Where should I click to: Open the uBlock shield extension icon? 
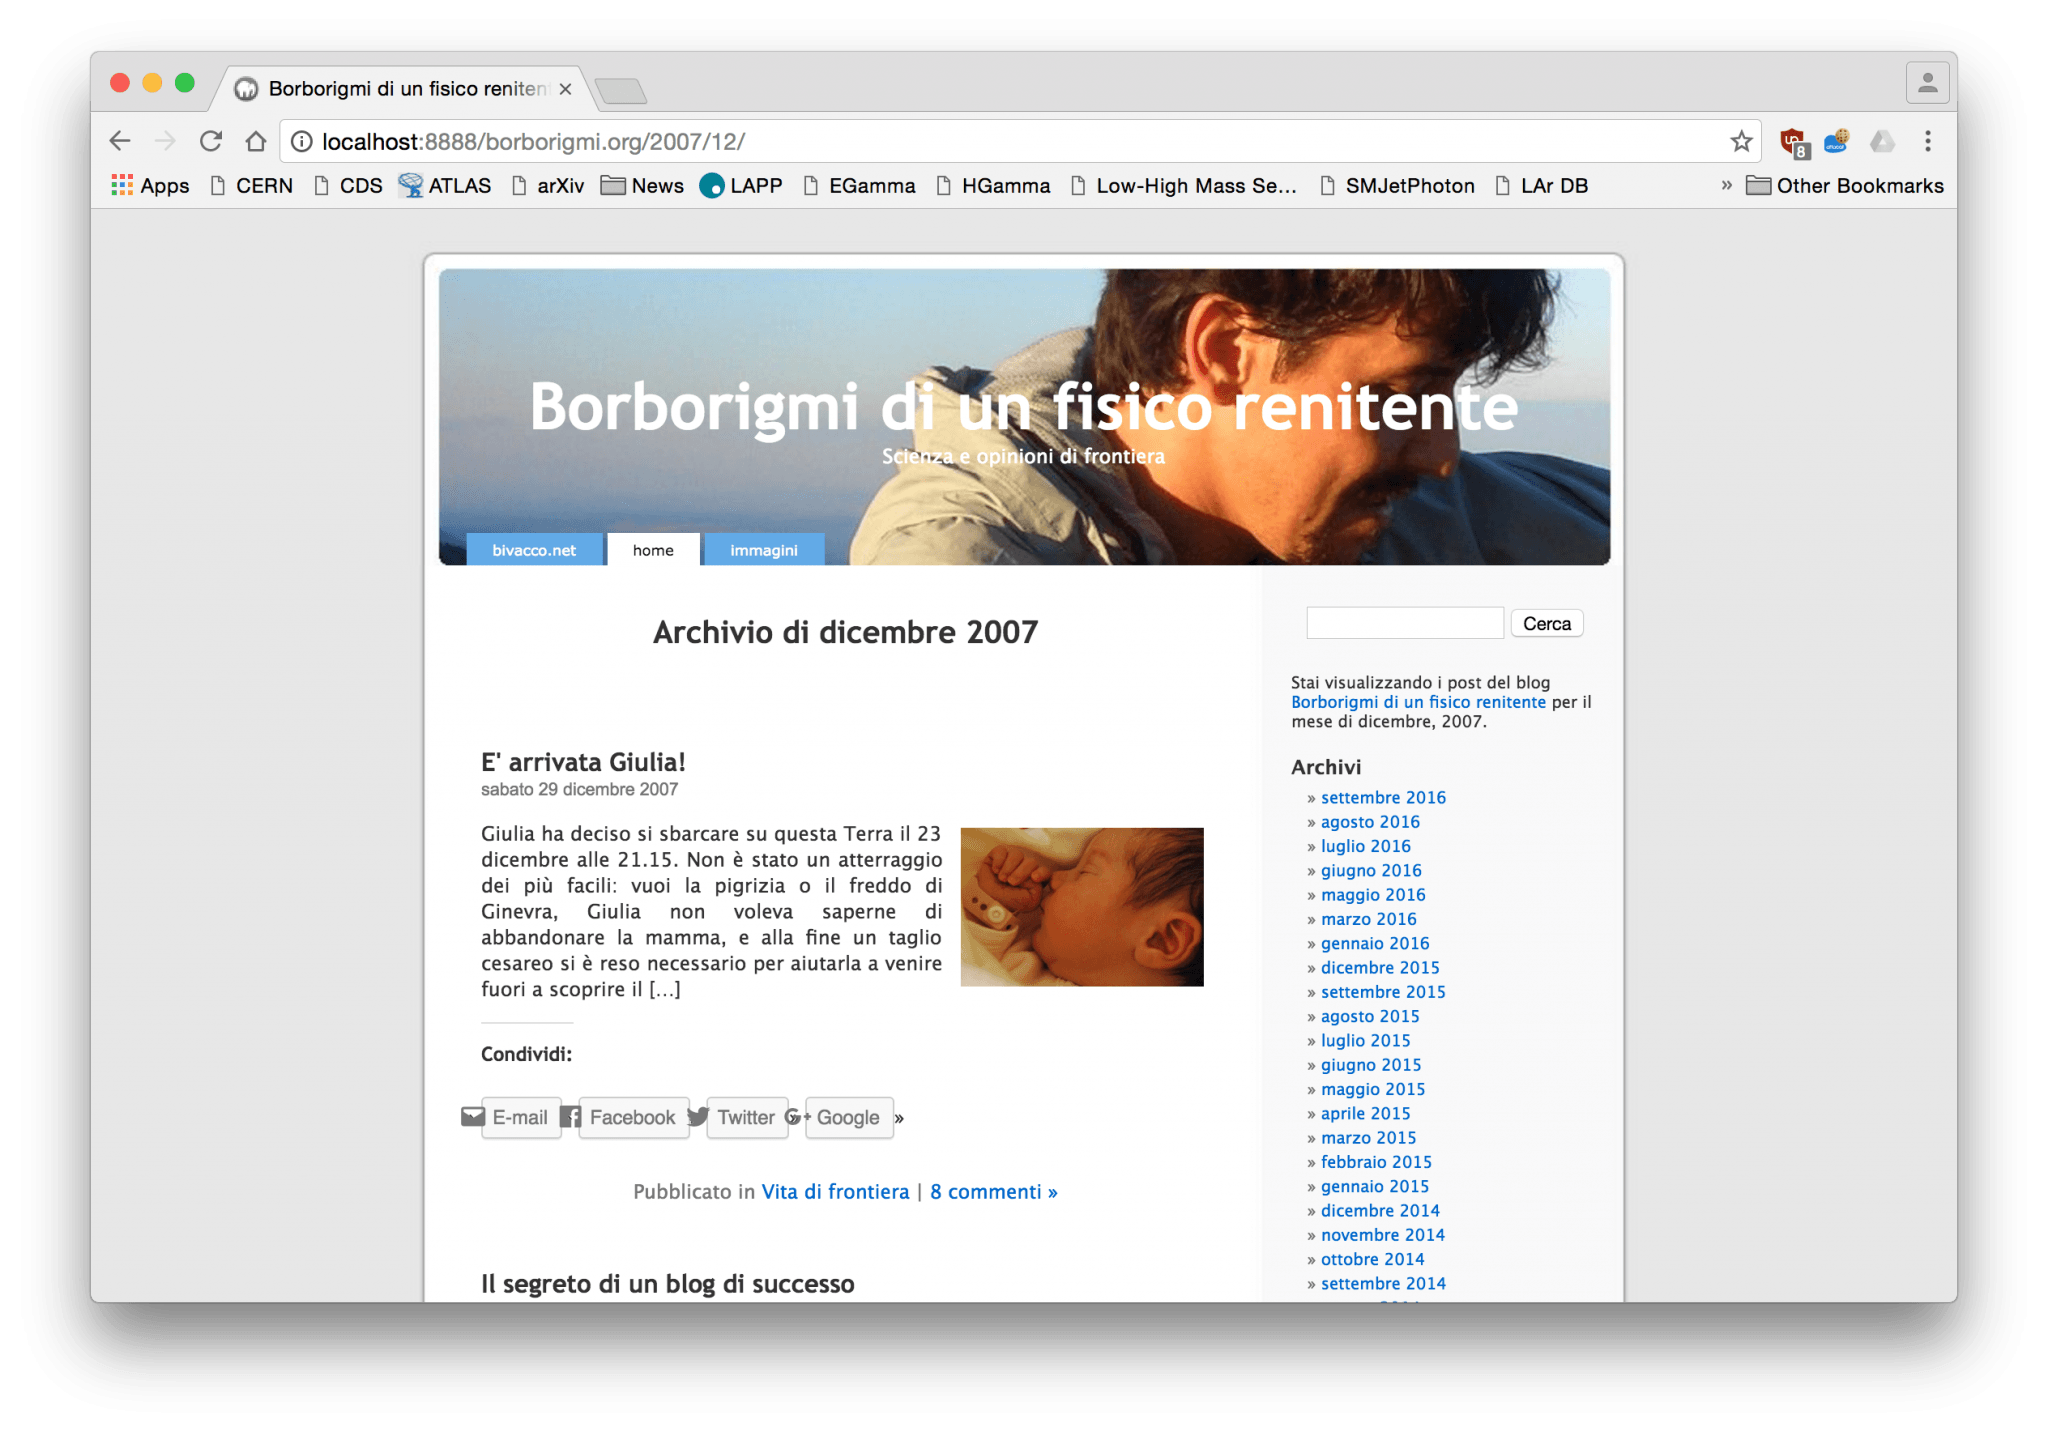[x=1795, y=143]
